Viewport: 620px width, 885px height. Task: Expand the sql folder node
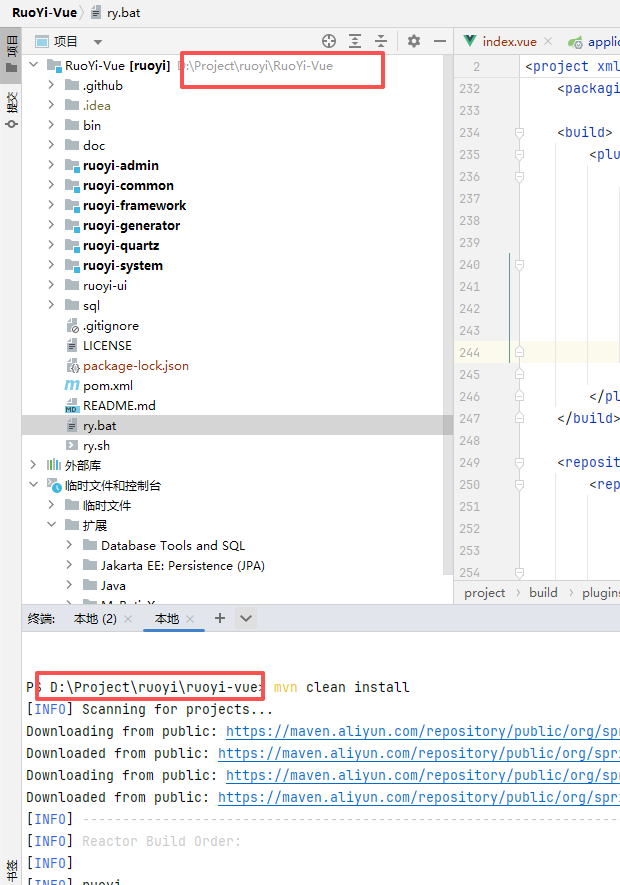click(x=52, y=305)
